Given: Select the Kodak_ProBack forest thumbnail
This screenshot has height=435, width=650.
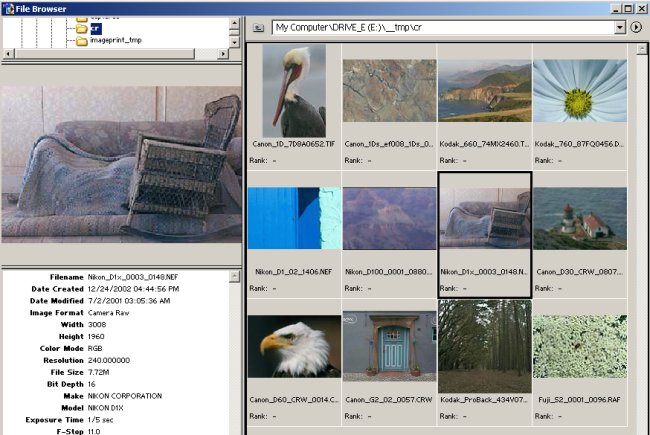Looking at the screenshot, I should point(485,346).
